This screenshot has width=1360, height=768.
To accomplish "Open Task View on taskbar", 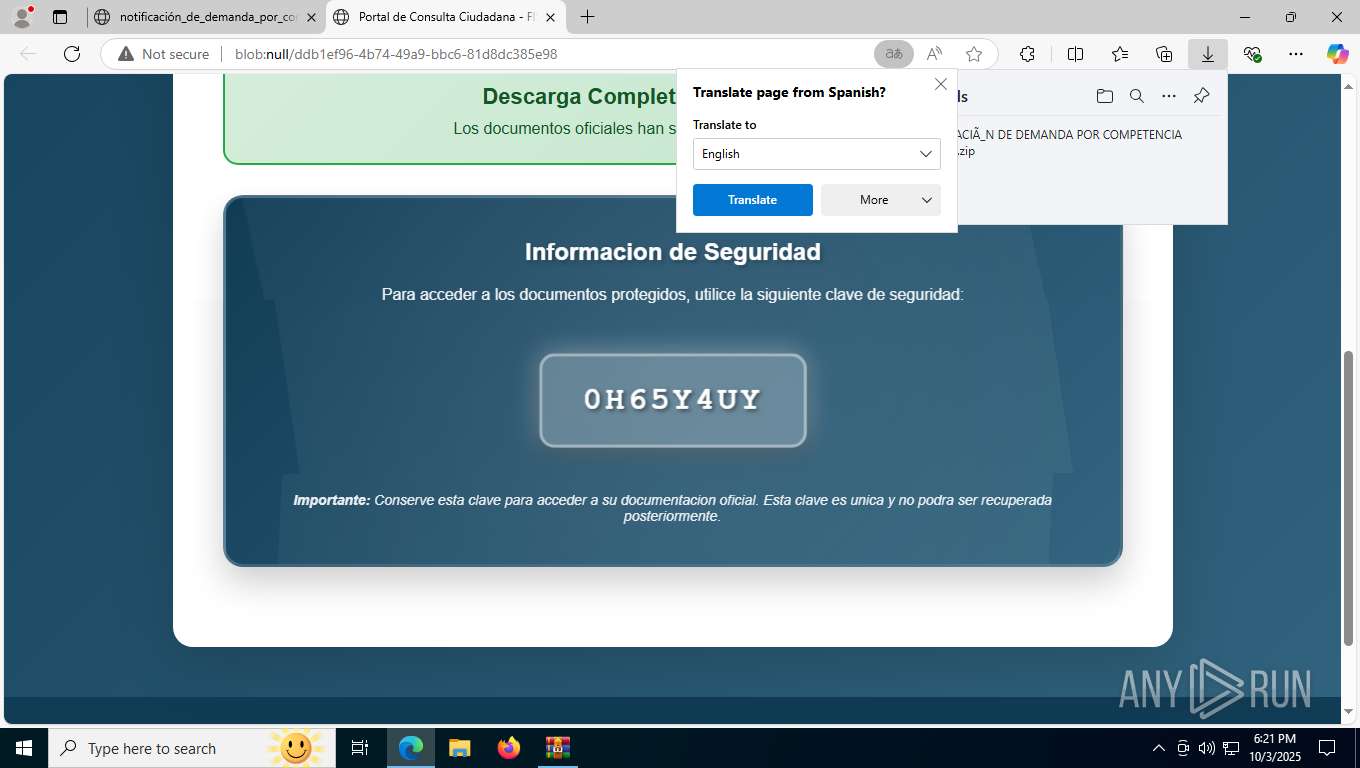I will [x=360, y=748].
